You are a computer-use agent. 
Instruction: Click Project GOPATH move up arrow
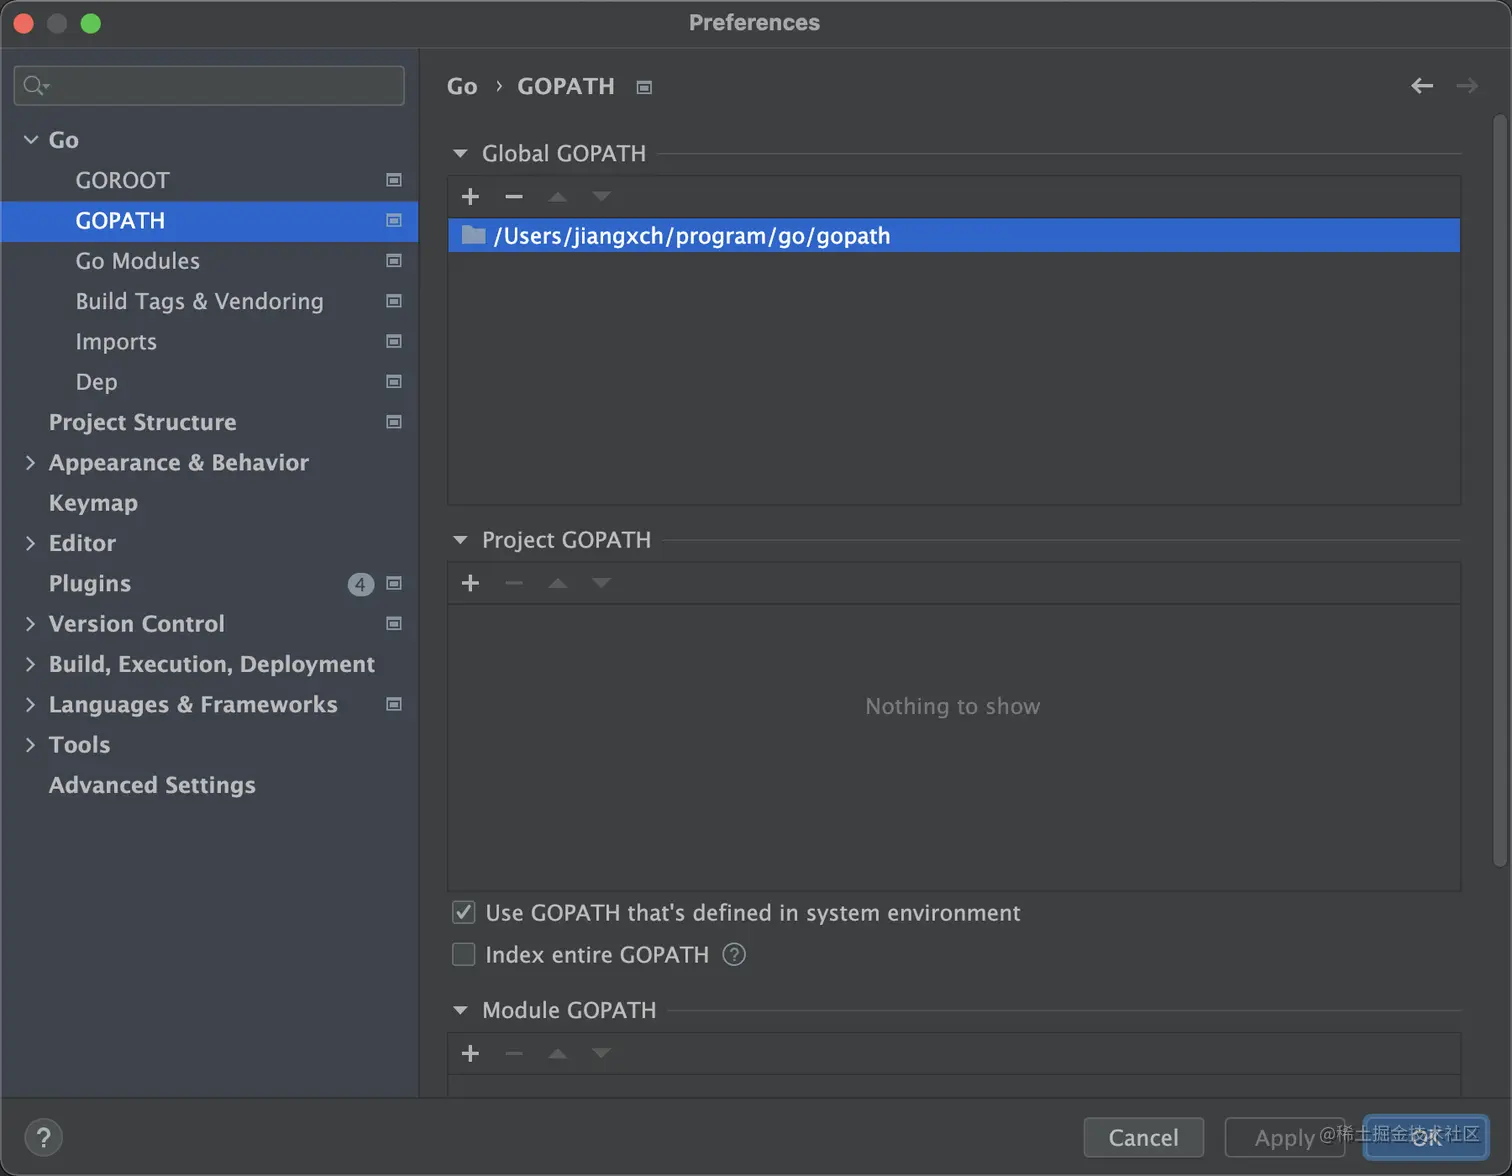click(x=558, y=583)
